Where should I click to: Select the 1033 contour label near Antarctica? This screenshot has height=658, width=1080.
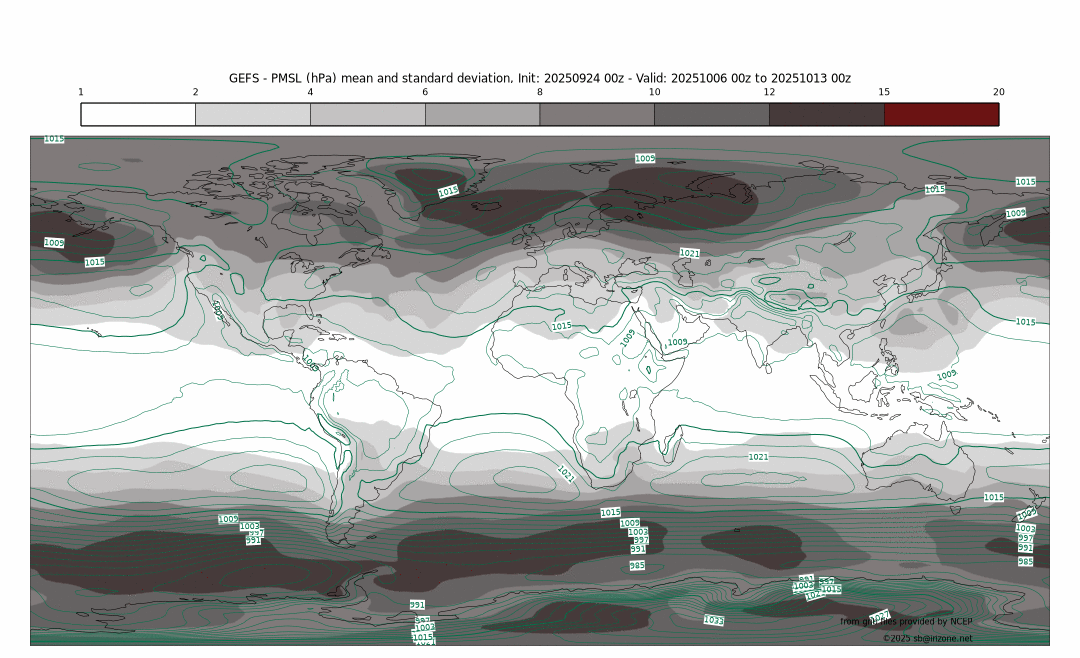(x=713, y=620)
